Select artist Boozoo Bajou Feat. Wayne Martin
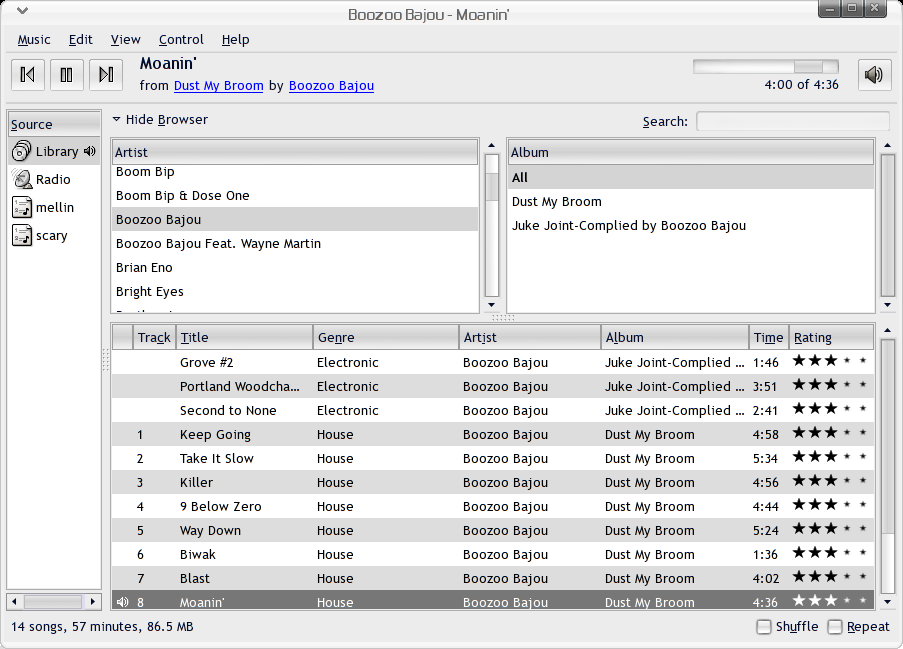The width and height of the screenshot is (903, 649). pos(294,243)
